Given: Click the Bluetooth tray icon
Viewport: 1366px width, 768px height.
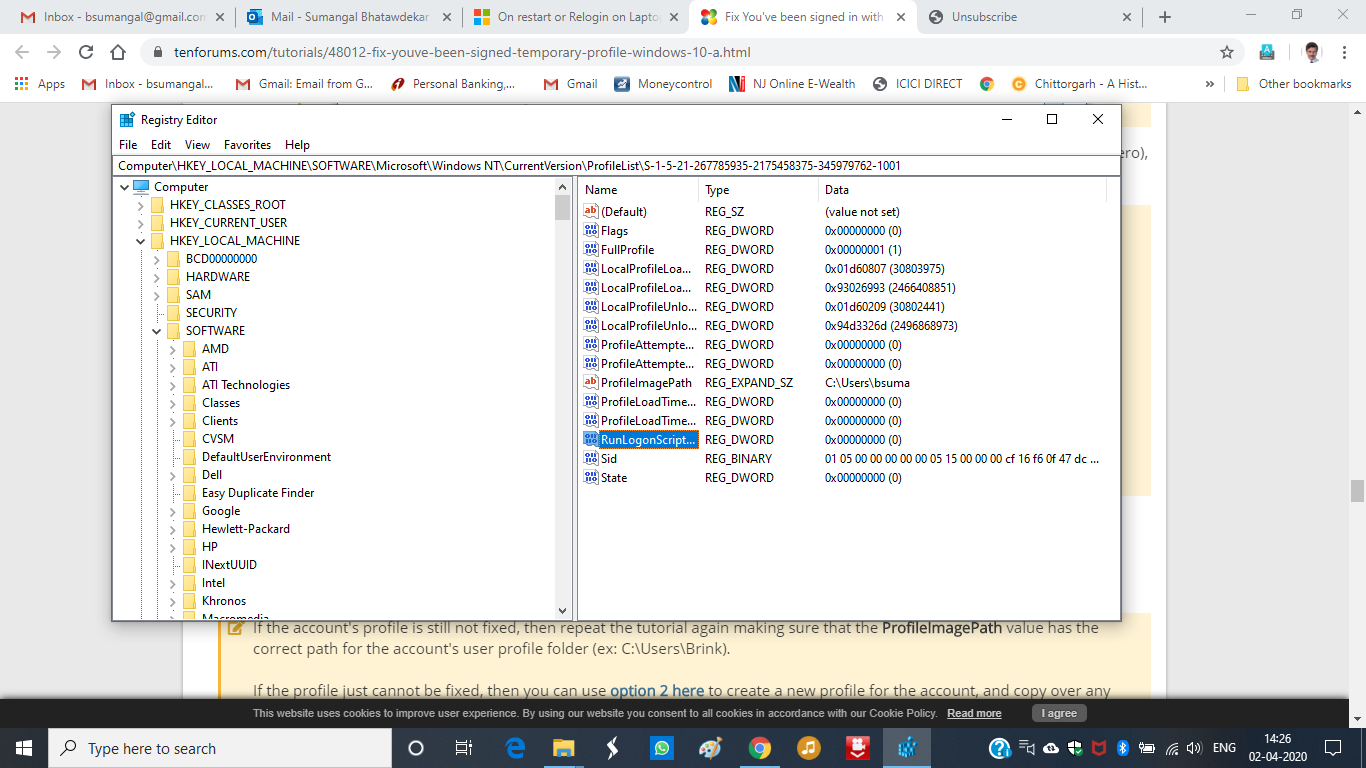Looking at the screenshot, I should (1122, 748).
